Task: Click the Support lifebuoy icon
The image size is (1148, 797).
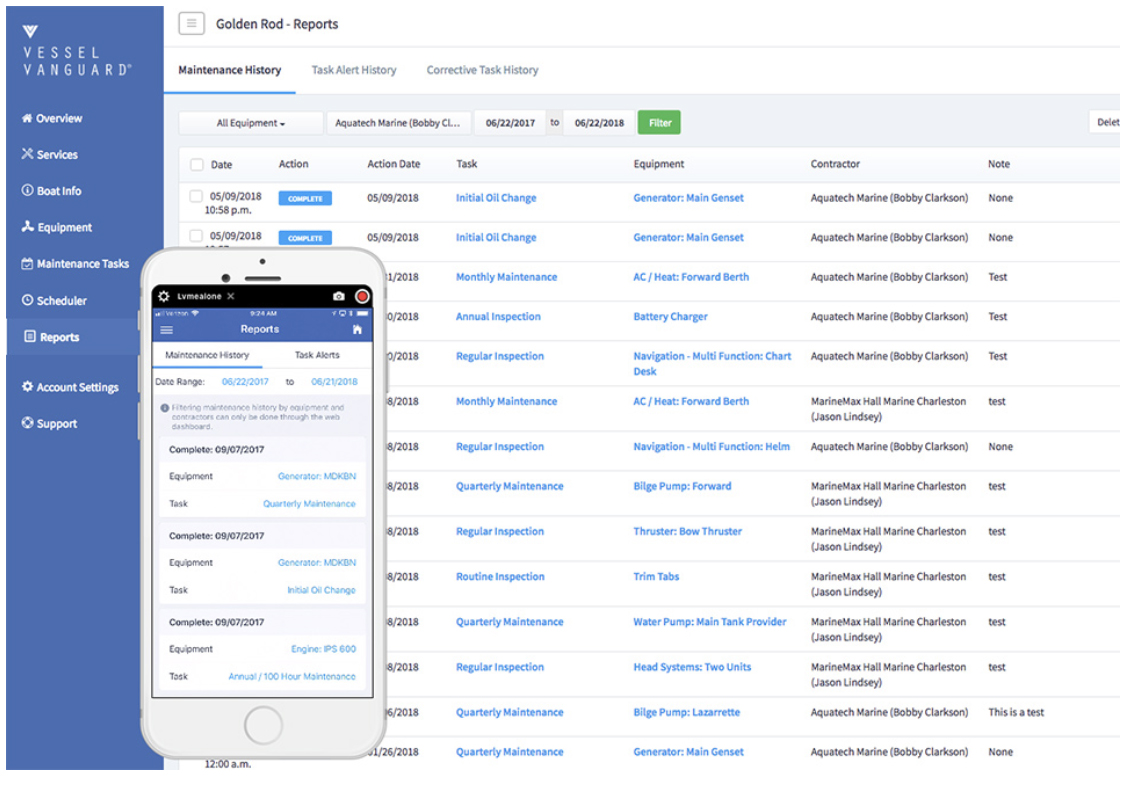Action: [27, 423]
